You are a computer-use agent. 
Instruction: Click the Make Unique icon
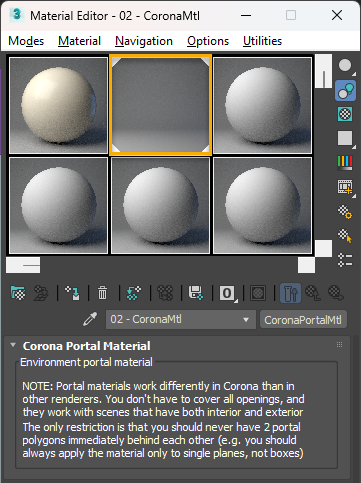165,293
